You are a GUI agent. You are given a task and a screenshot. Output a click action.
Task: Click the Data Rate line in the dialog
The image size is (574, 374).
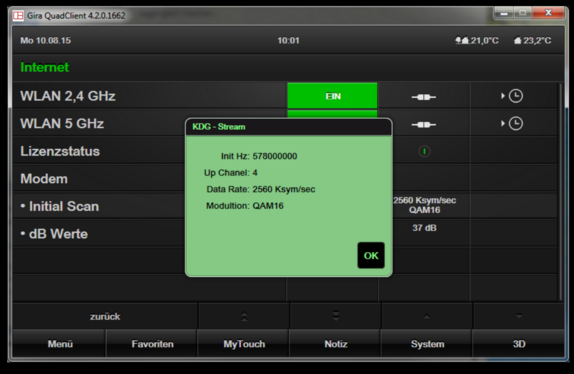tap(261, 189)
